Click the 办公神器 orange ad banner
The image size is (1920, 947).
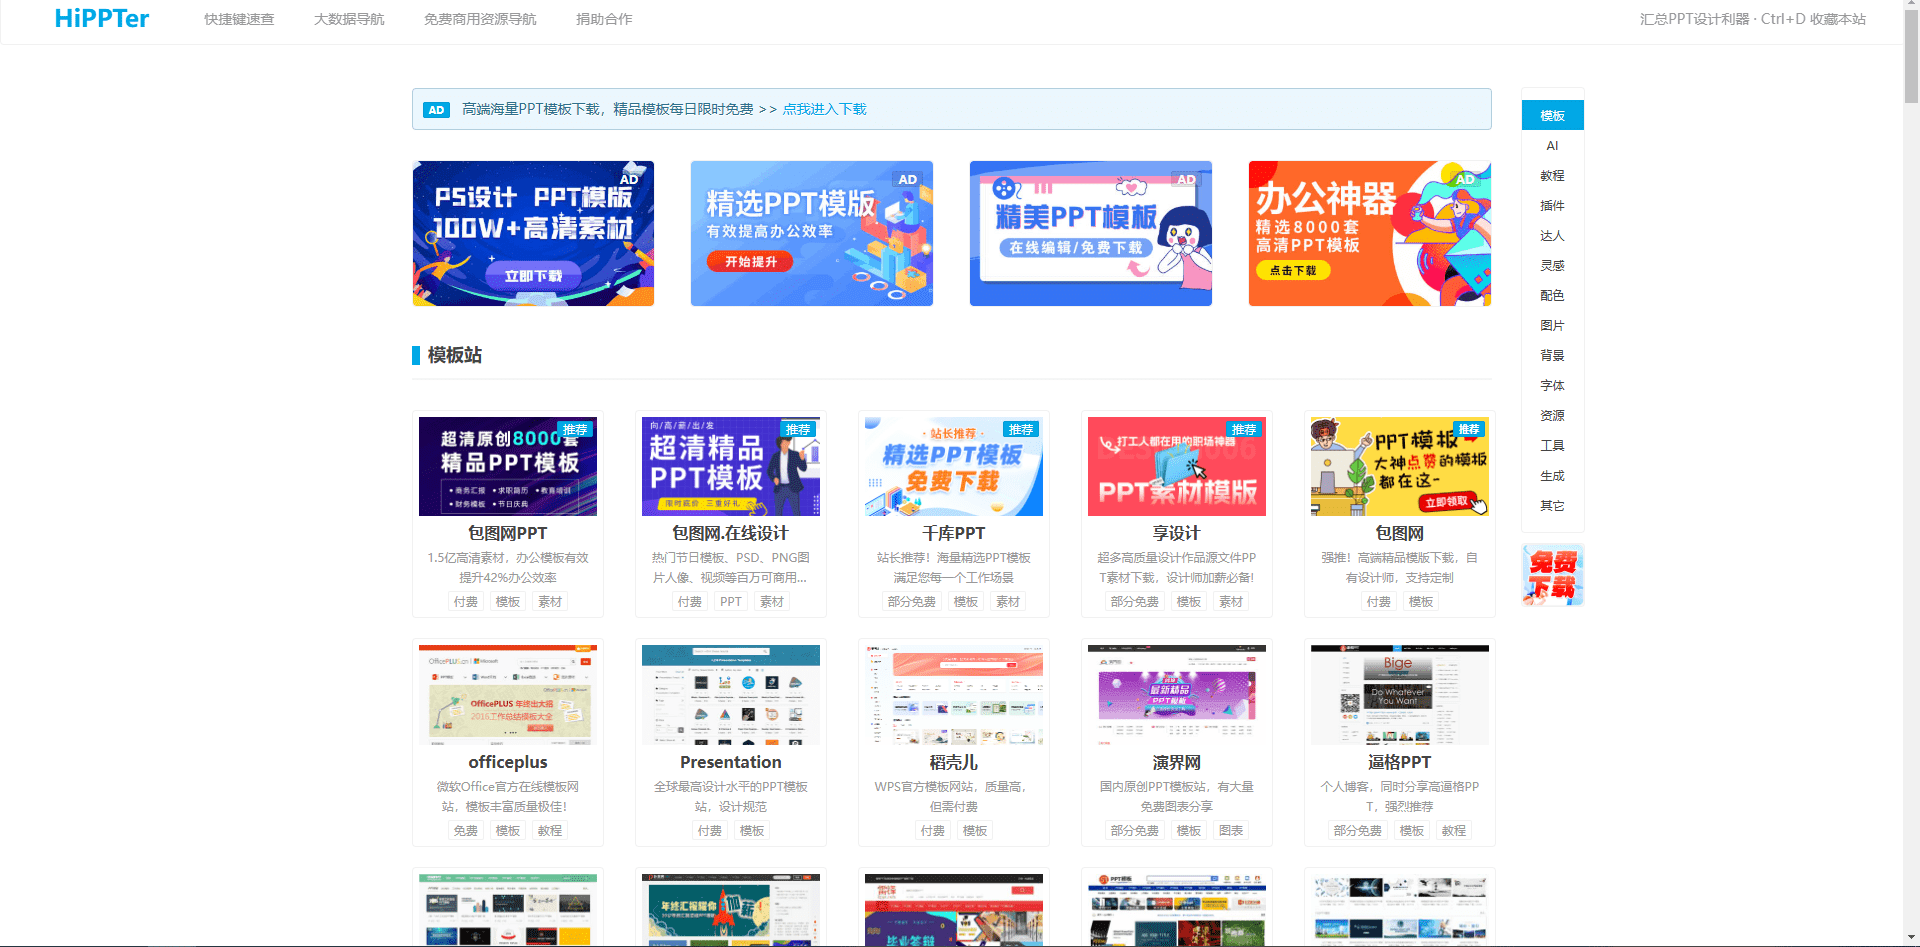click(x=1369, y=233)
